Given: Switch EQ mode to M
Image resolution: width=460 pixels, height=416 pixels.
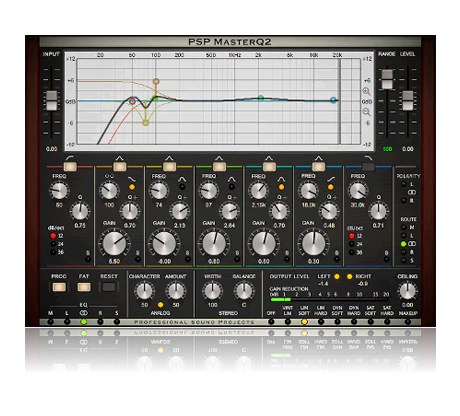Looking at the screenshot, I should pos(50,322).
